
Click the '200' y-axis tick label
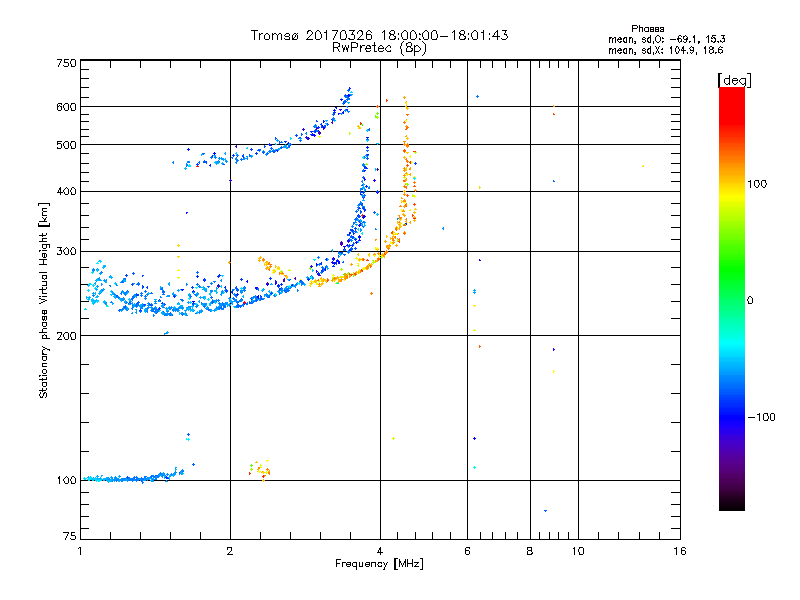[66, 336]
